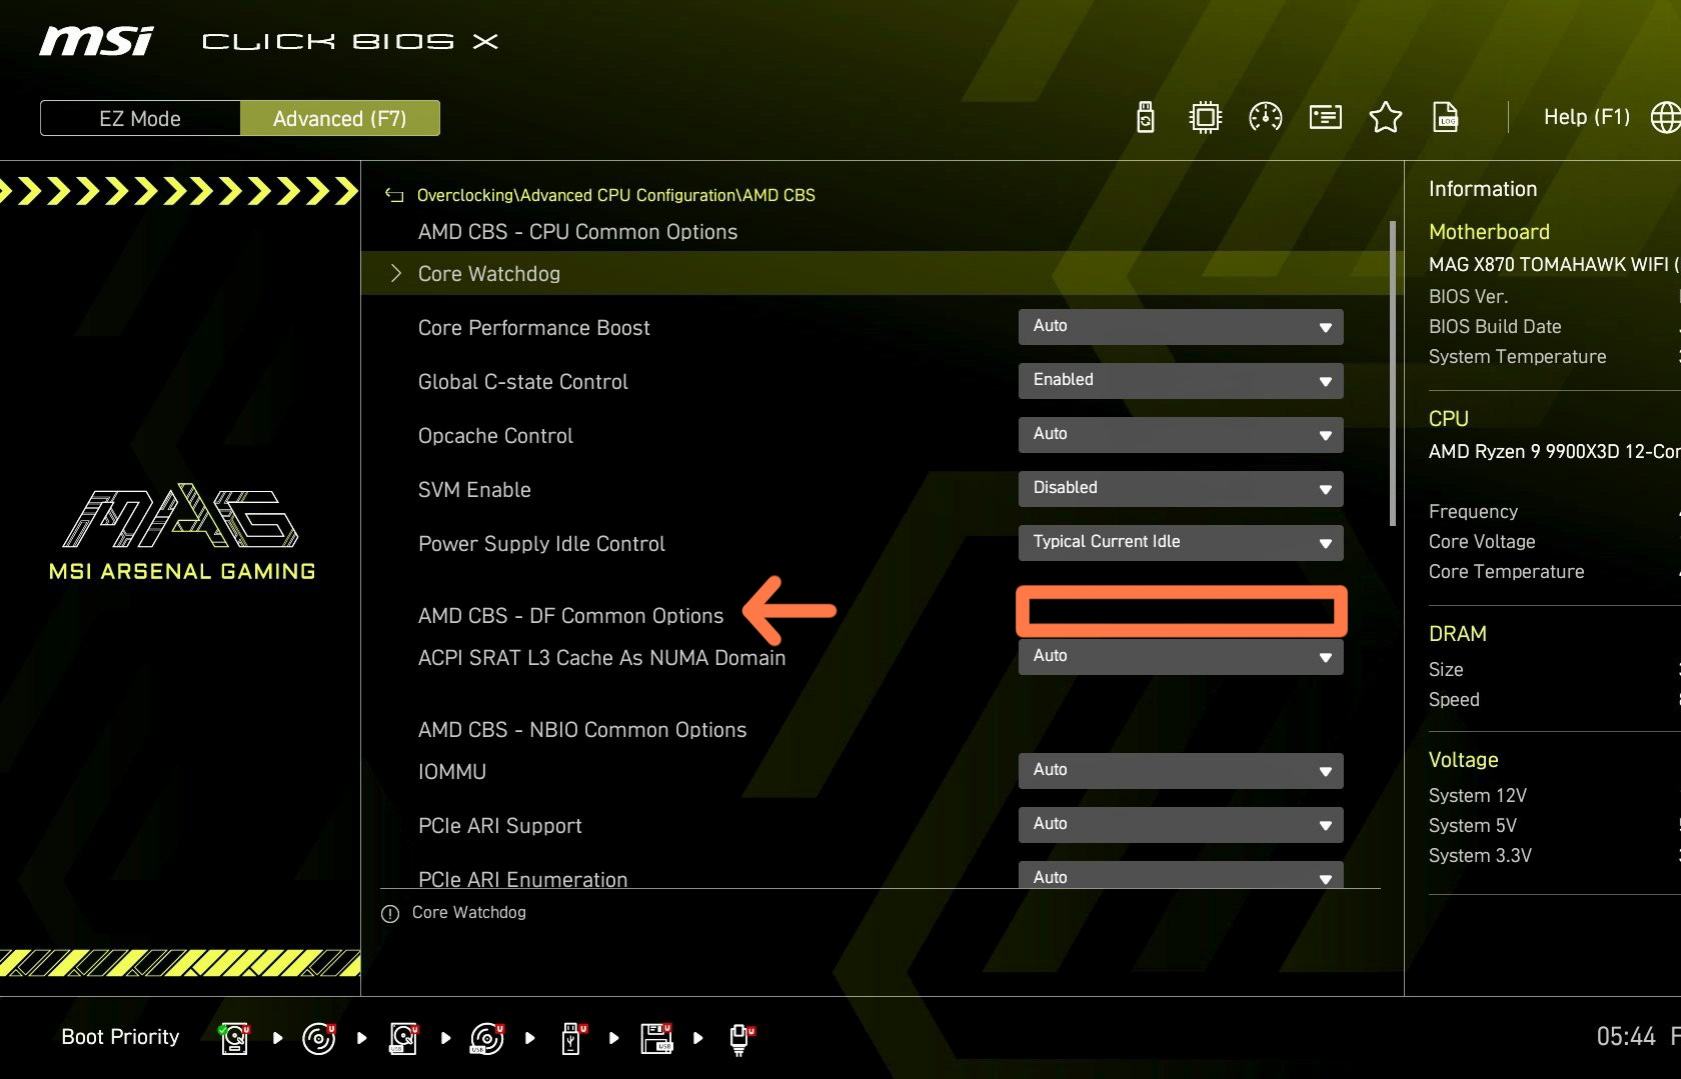Select the USB floppy boot device

point(657,1038)
